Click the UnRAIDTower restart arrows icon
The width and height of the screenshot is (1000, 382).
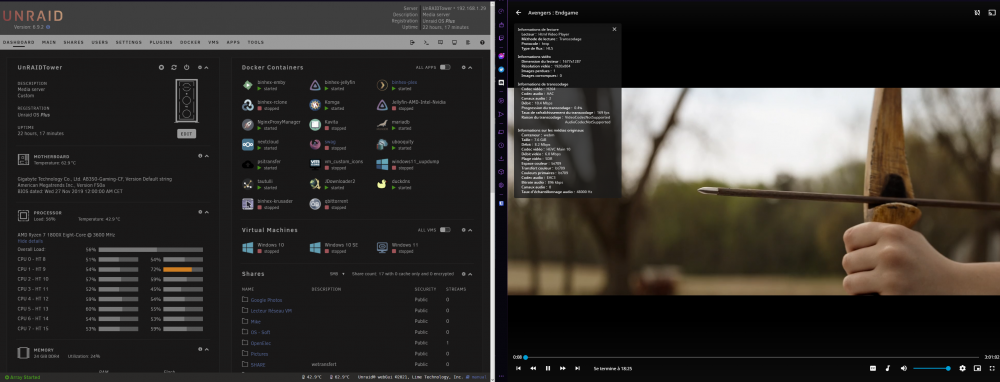173,67
